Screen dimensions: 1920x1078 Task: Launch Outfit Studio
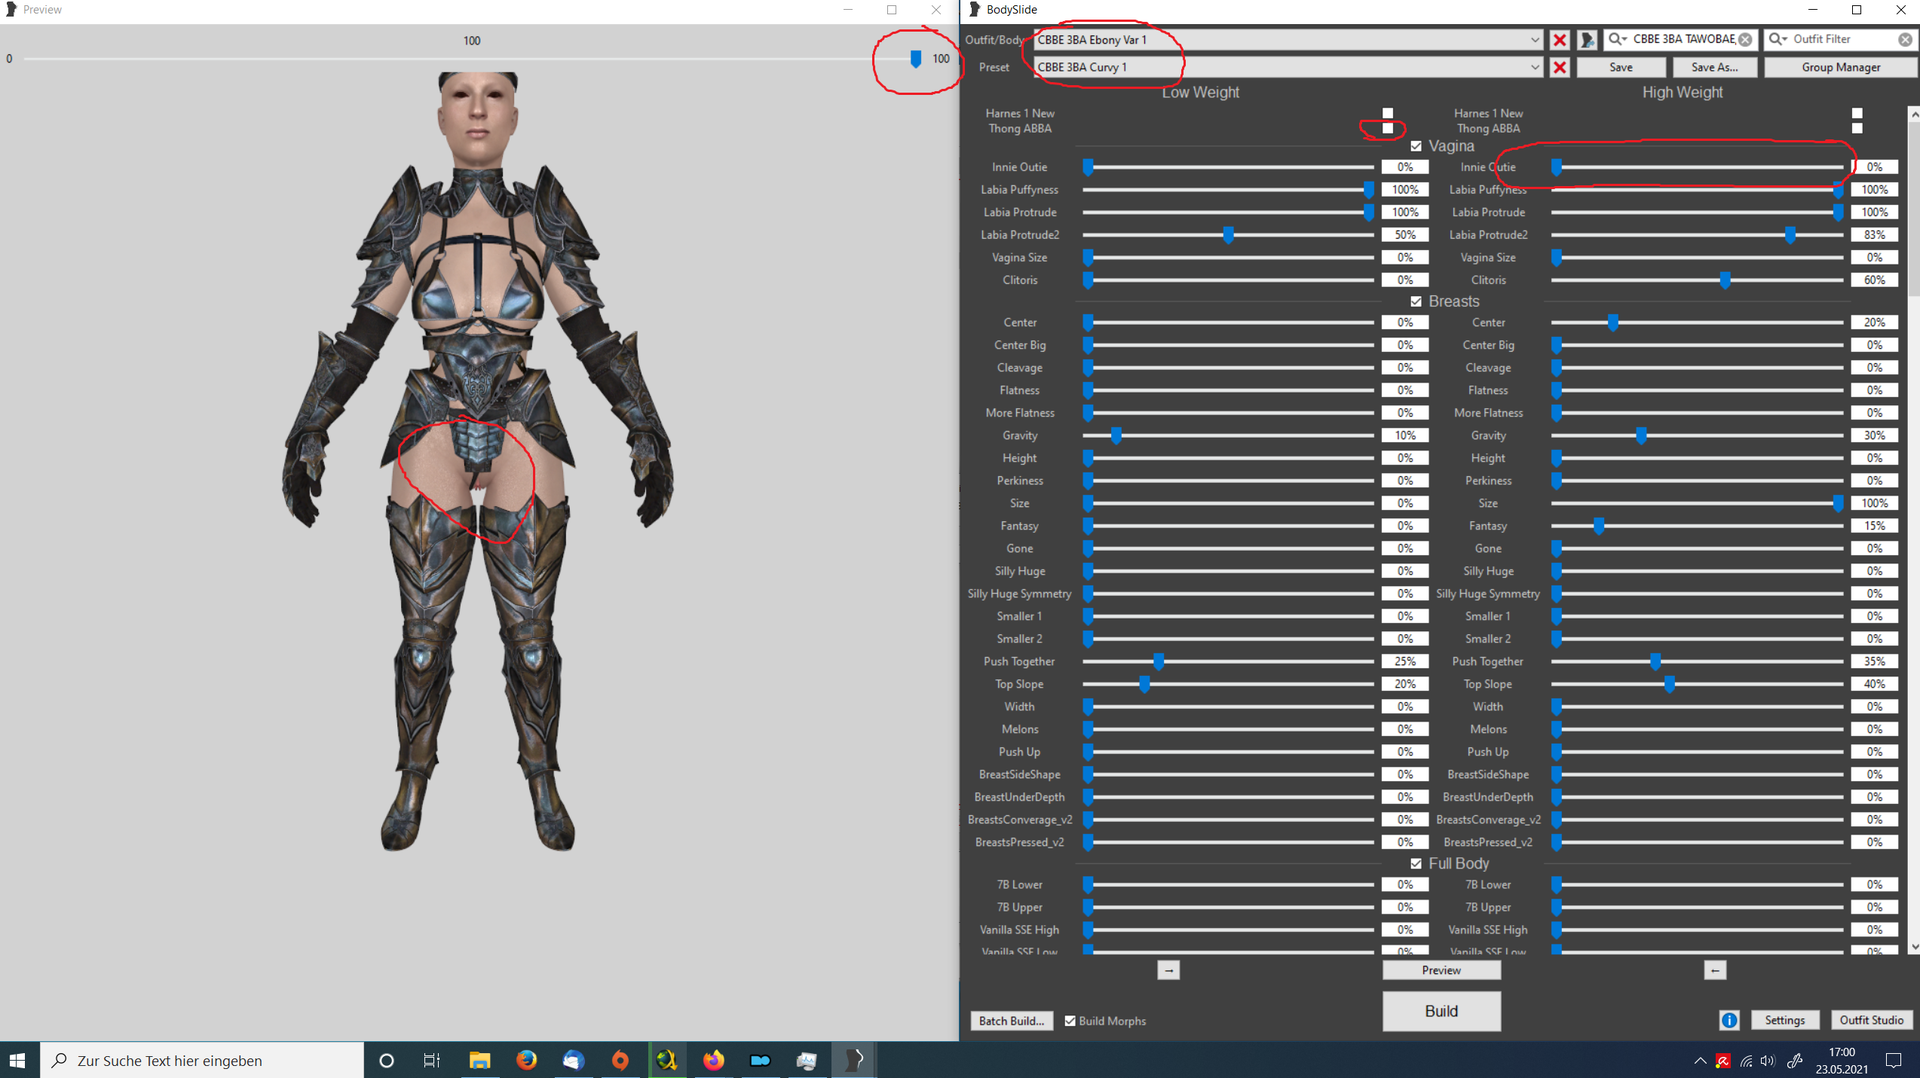(1871, 1020)
